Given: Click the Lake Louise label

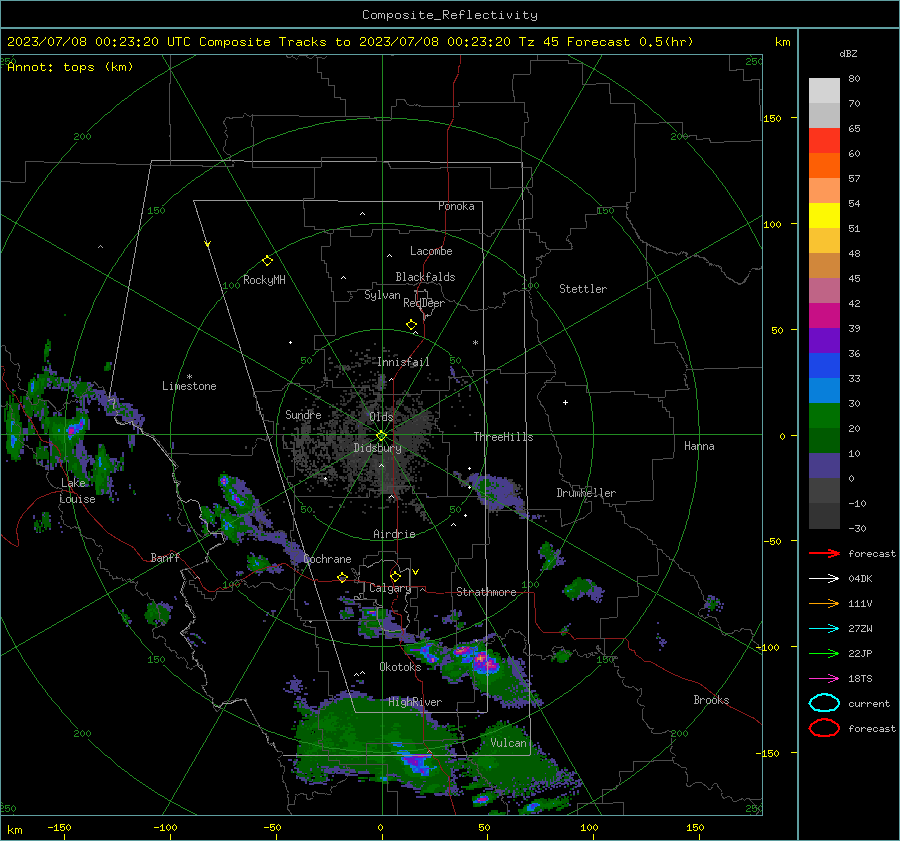Looking at the screenshot, I should point(77,491).
